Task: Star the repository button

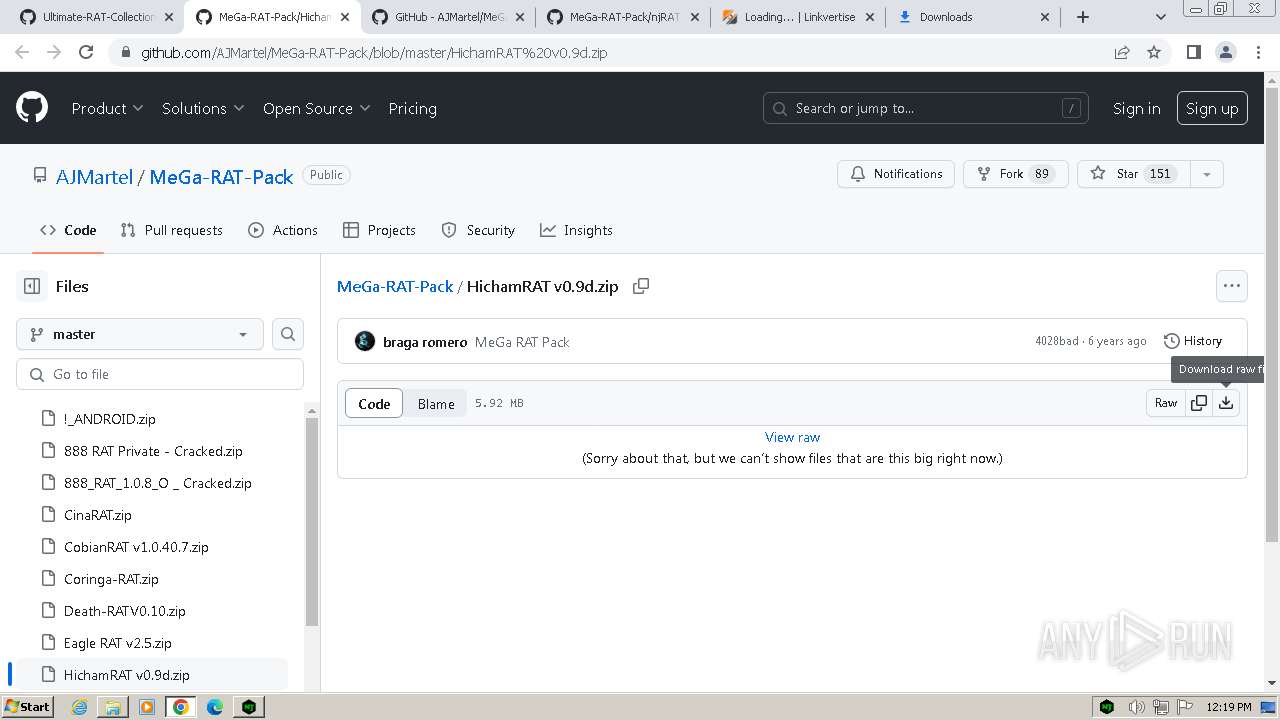Action: (1134, 174)
